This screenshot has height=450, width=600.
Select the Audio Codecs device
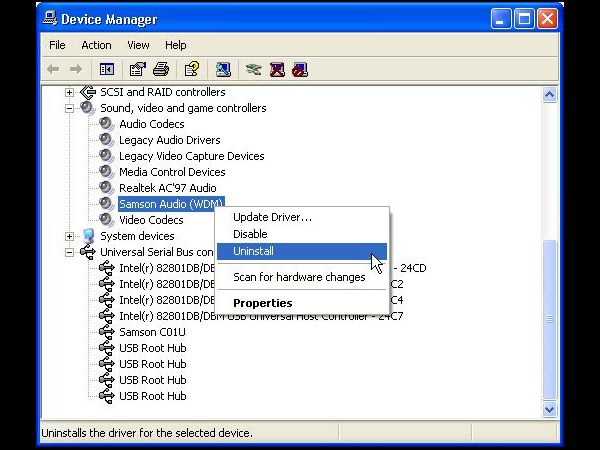click(x=152, y=124)
